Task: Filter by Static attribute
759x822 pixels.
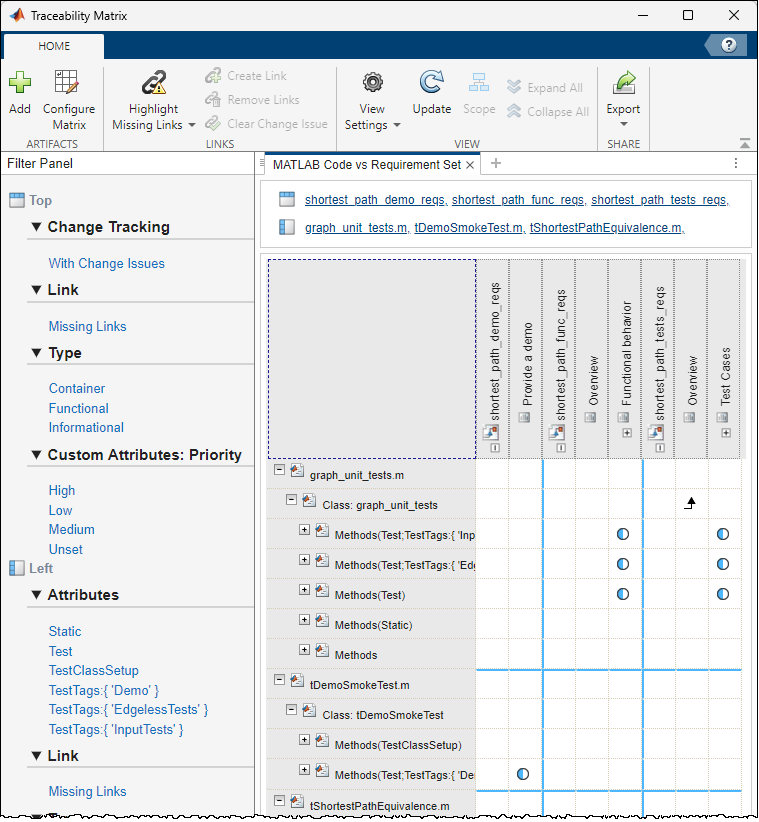Action: (65, 631)
